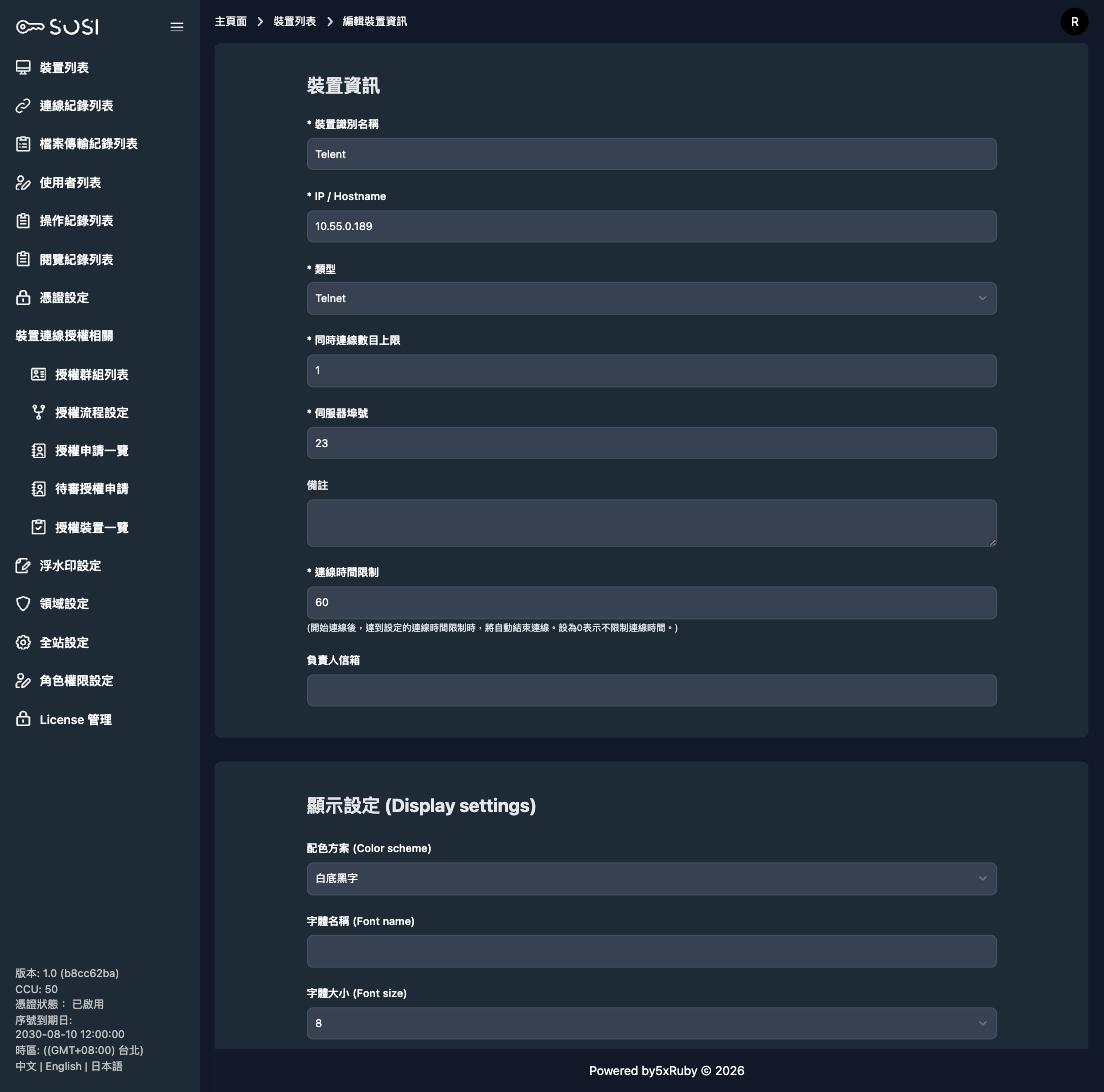Focus the 負責人信箱 field
This screenshot has width=1104, height=1092.
point(651,691)
